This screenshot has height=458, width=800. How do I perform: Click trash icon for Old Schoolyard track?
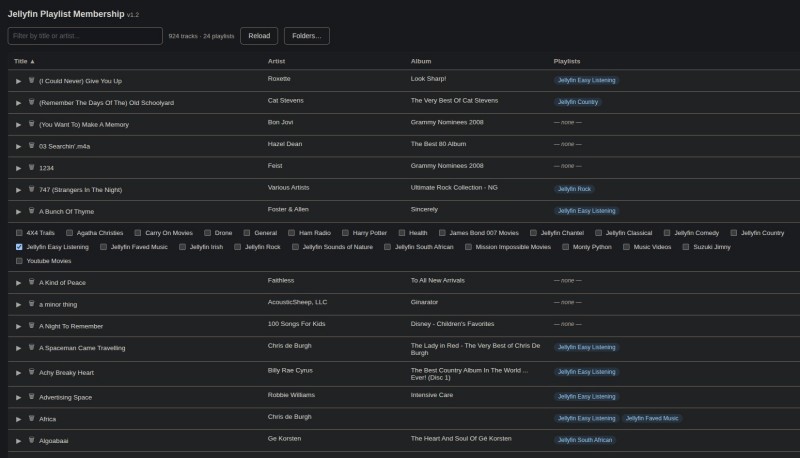[32, 102]
